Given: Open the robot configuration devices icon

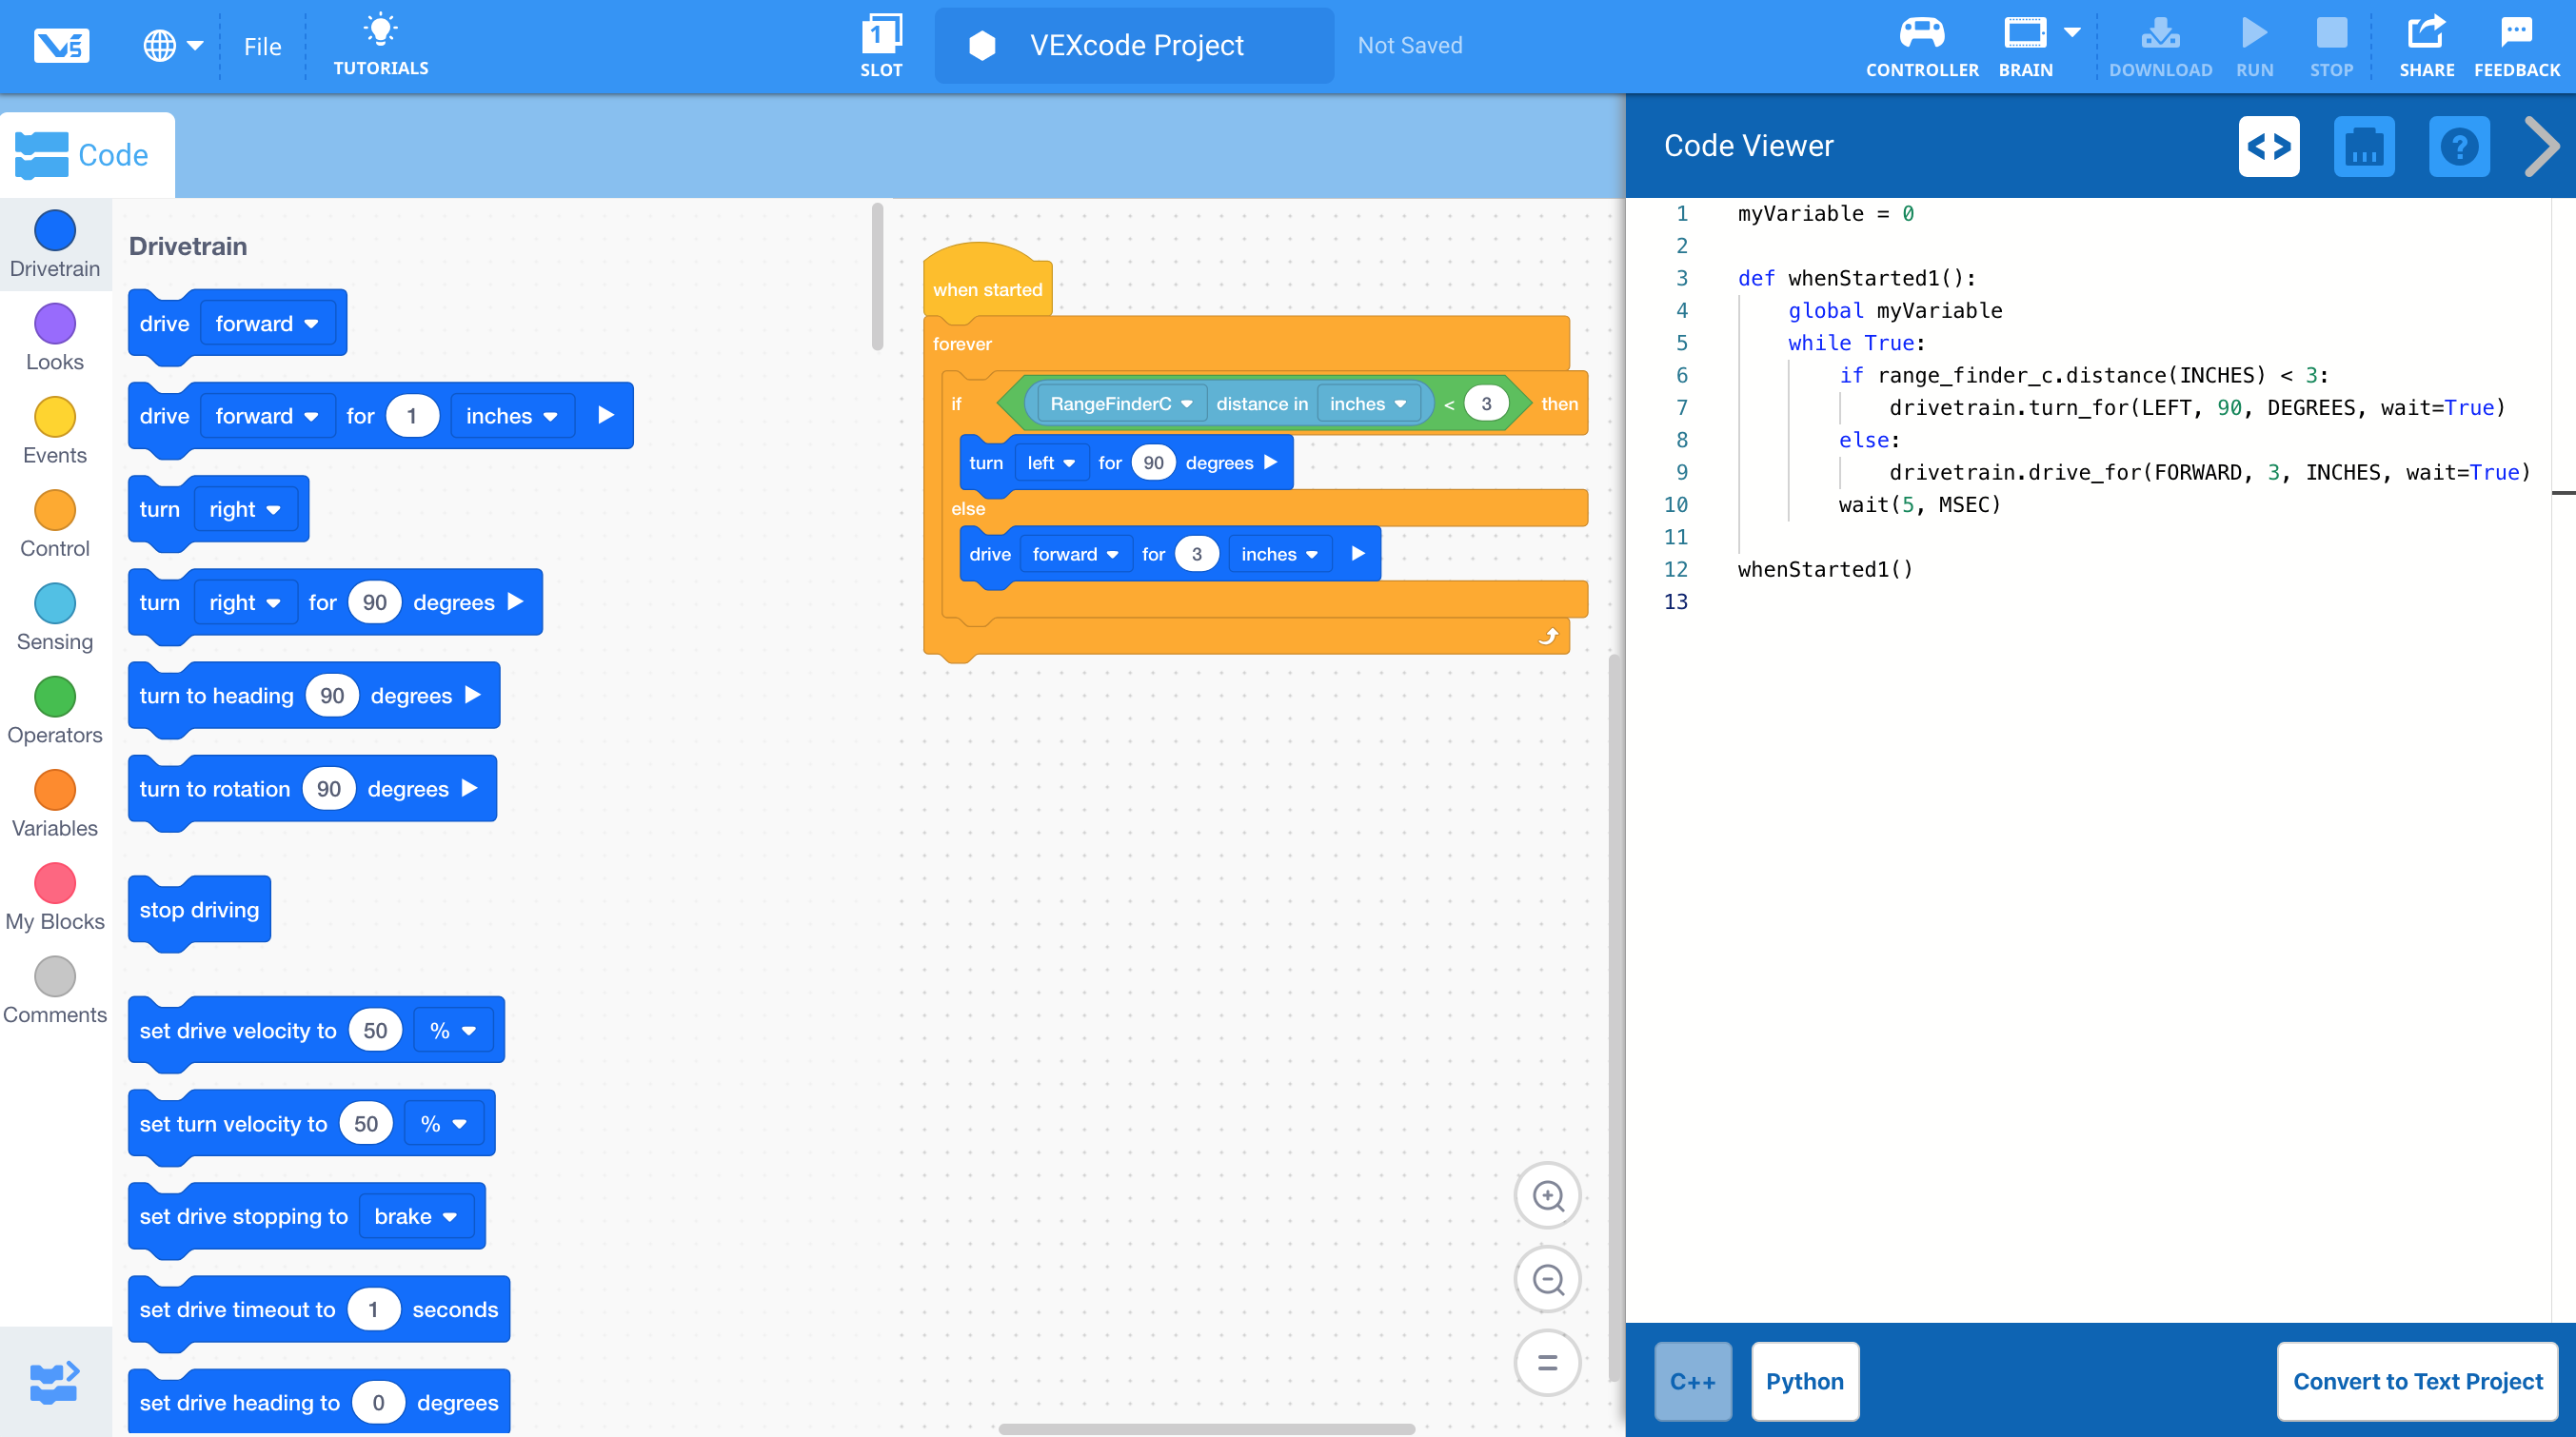Looking at the screenshot, I should [x=2363, y=146].
